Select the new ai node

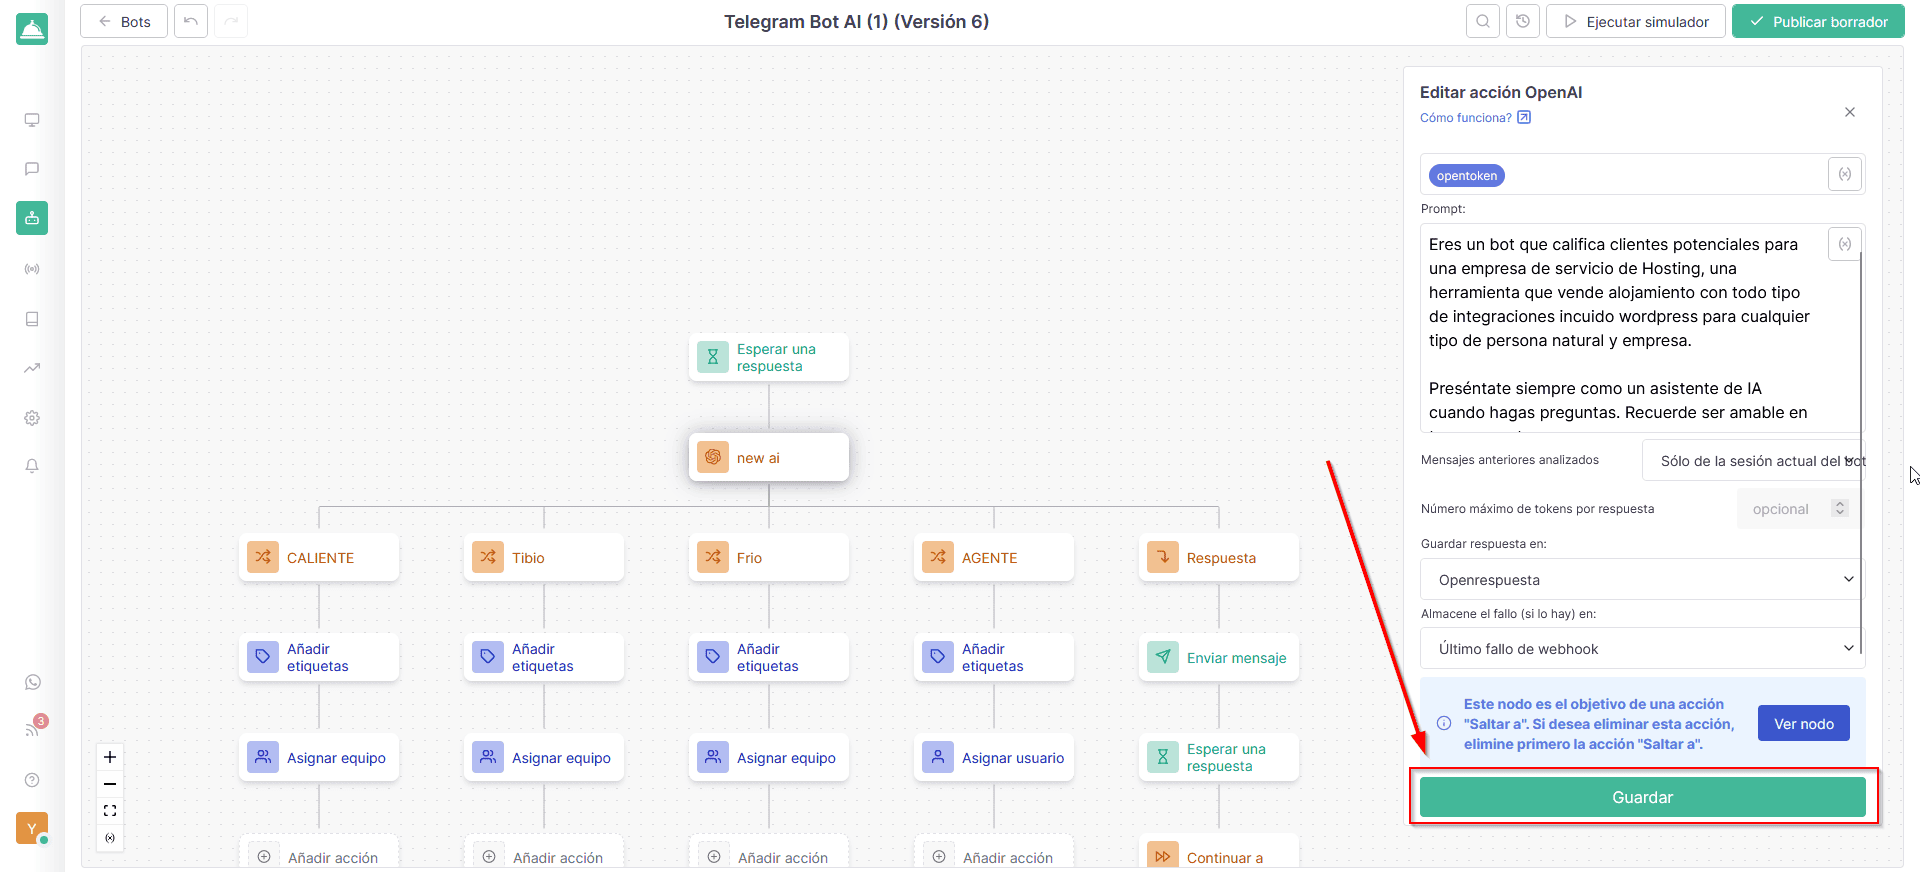769,457
